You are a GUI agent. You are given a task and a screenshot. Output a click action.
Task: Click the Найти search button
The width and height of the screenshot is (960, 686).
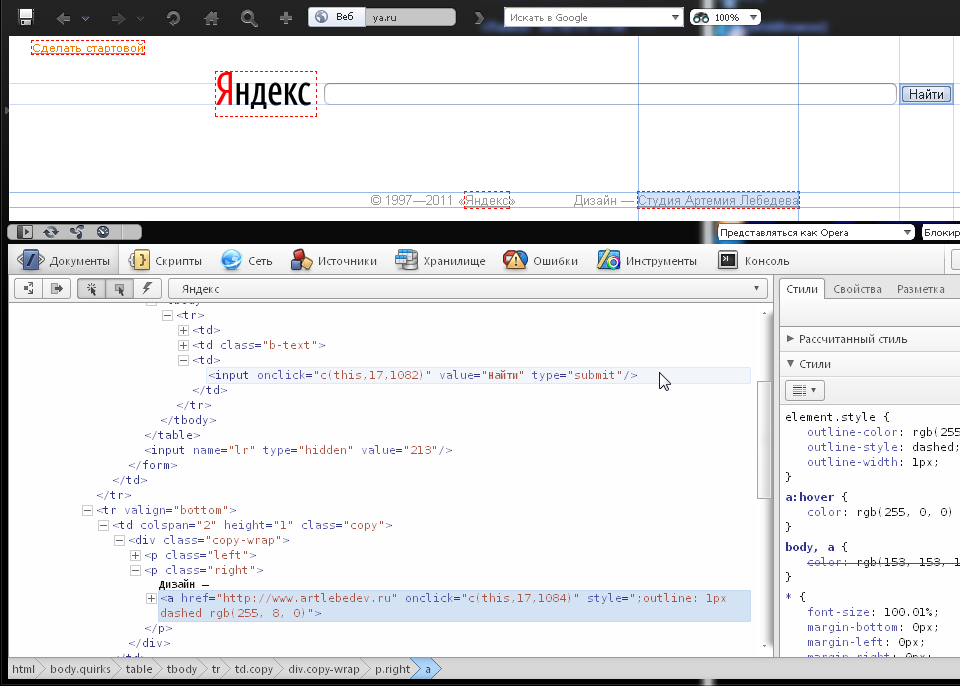tap(926, 94)
